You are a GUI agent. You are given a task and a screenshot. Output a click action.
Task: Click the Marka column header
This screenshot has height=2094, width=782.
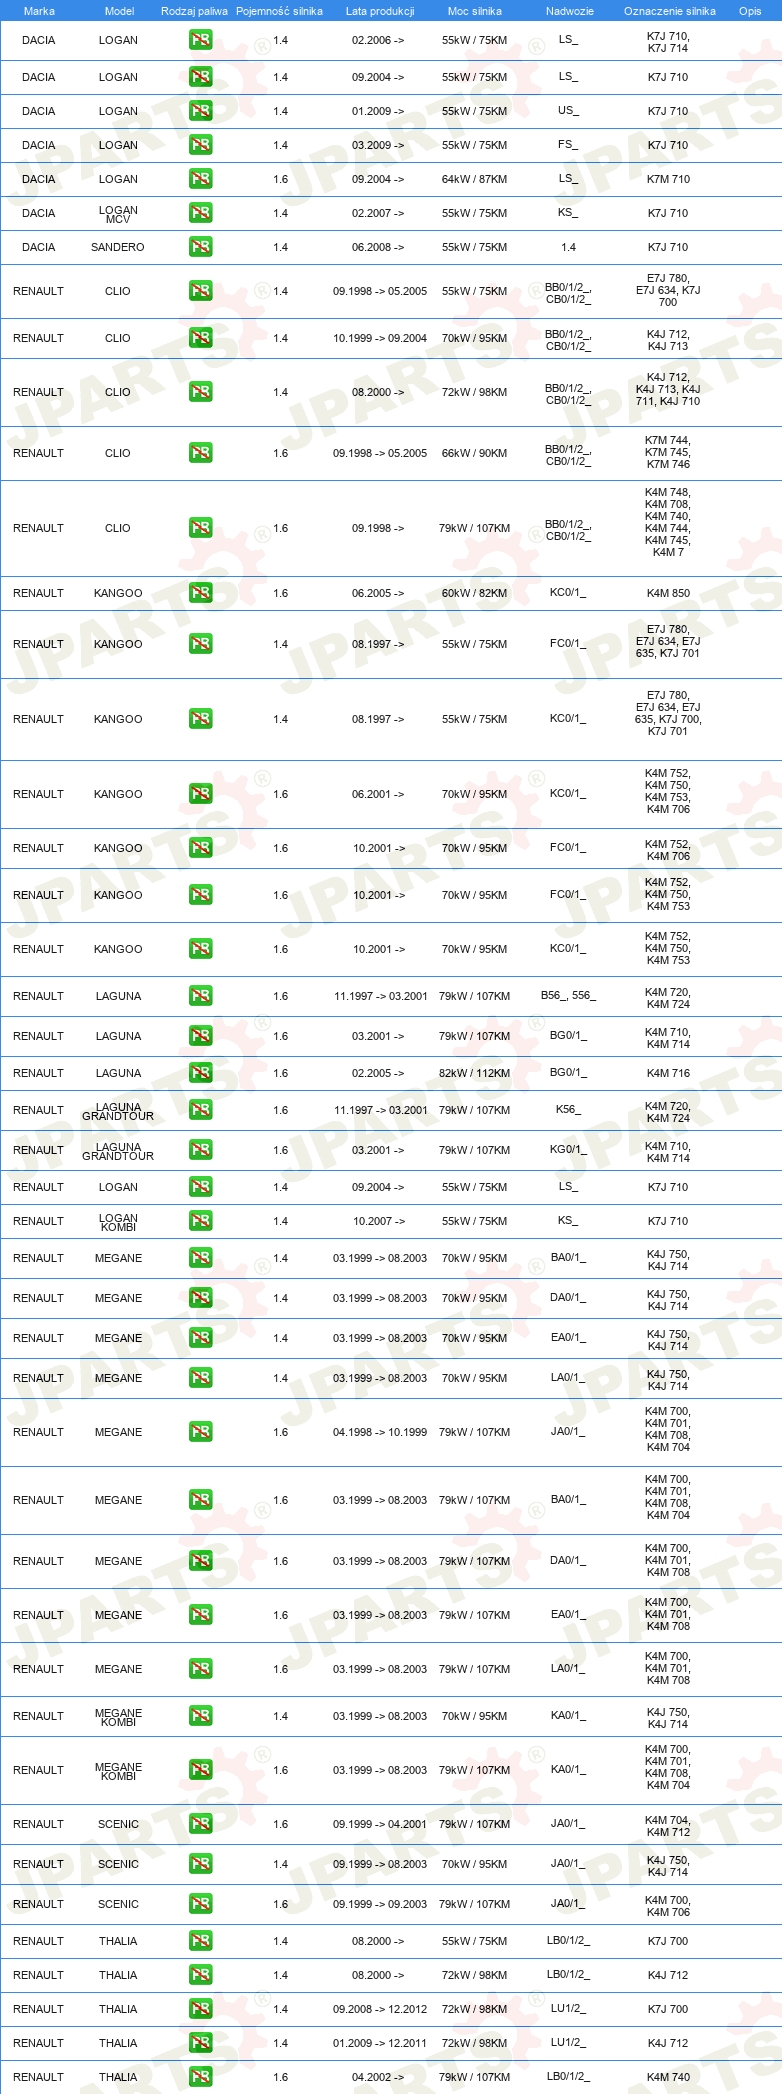coord(39,11)
